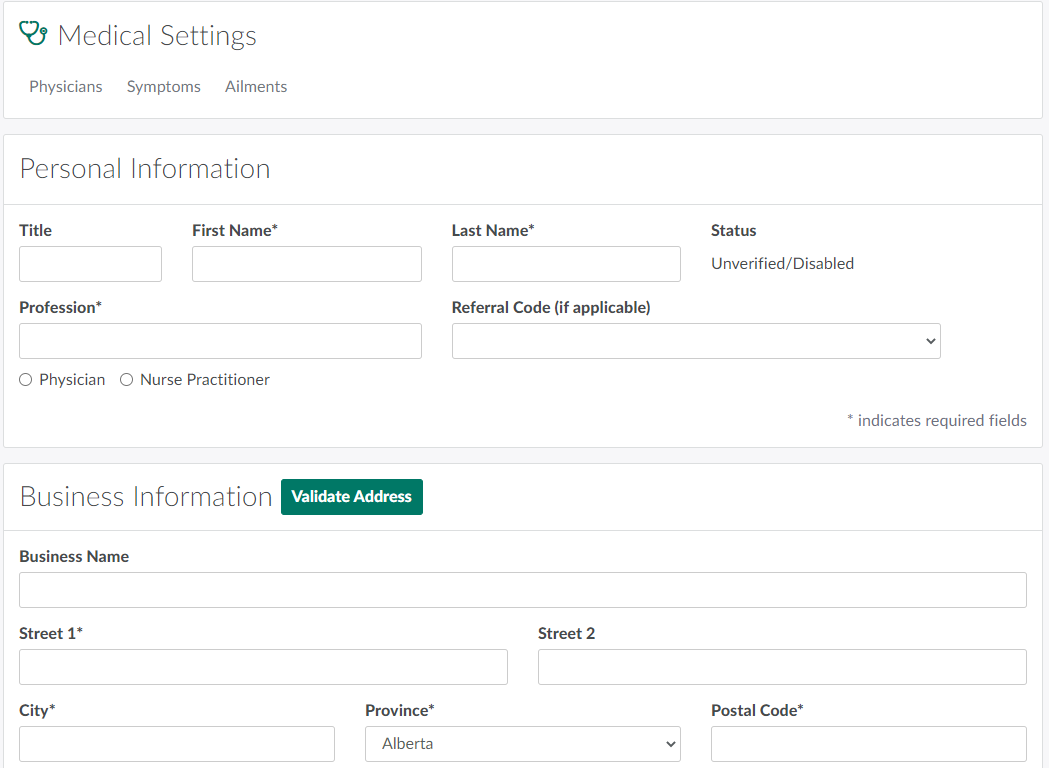Image resolution: width=1049 pixels, height=768 pixels.
Task: Open the Province dropdown showing Alberta
Action: pos(523,744)
